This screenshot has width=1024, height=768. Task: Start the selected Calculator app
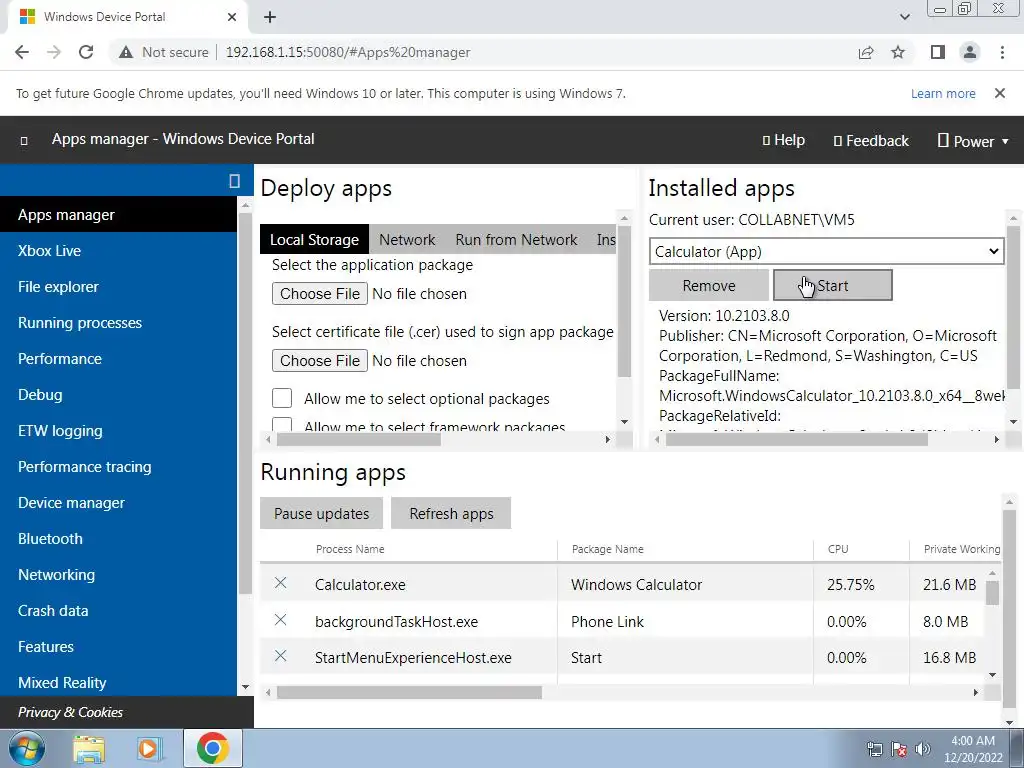(x=833, y=285)
